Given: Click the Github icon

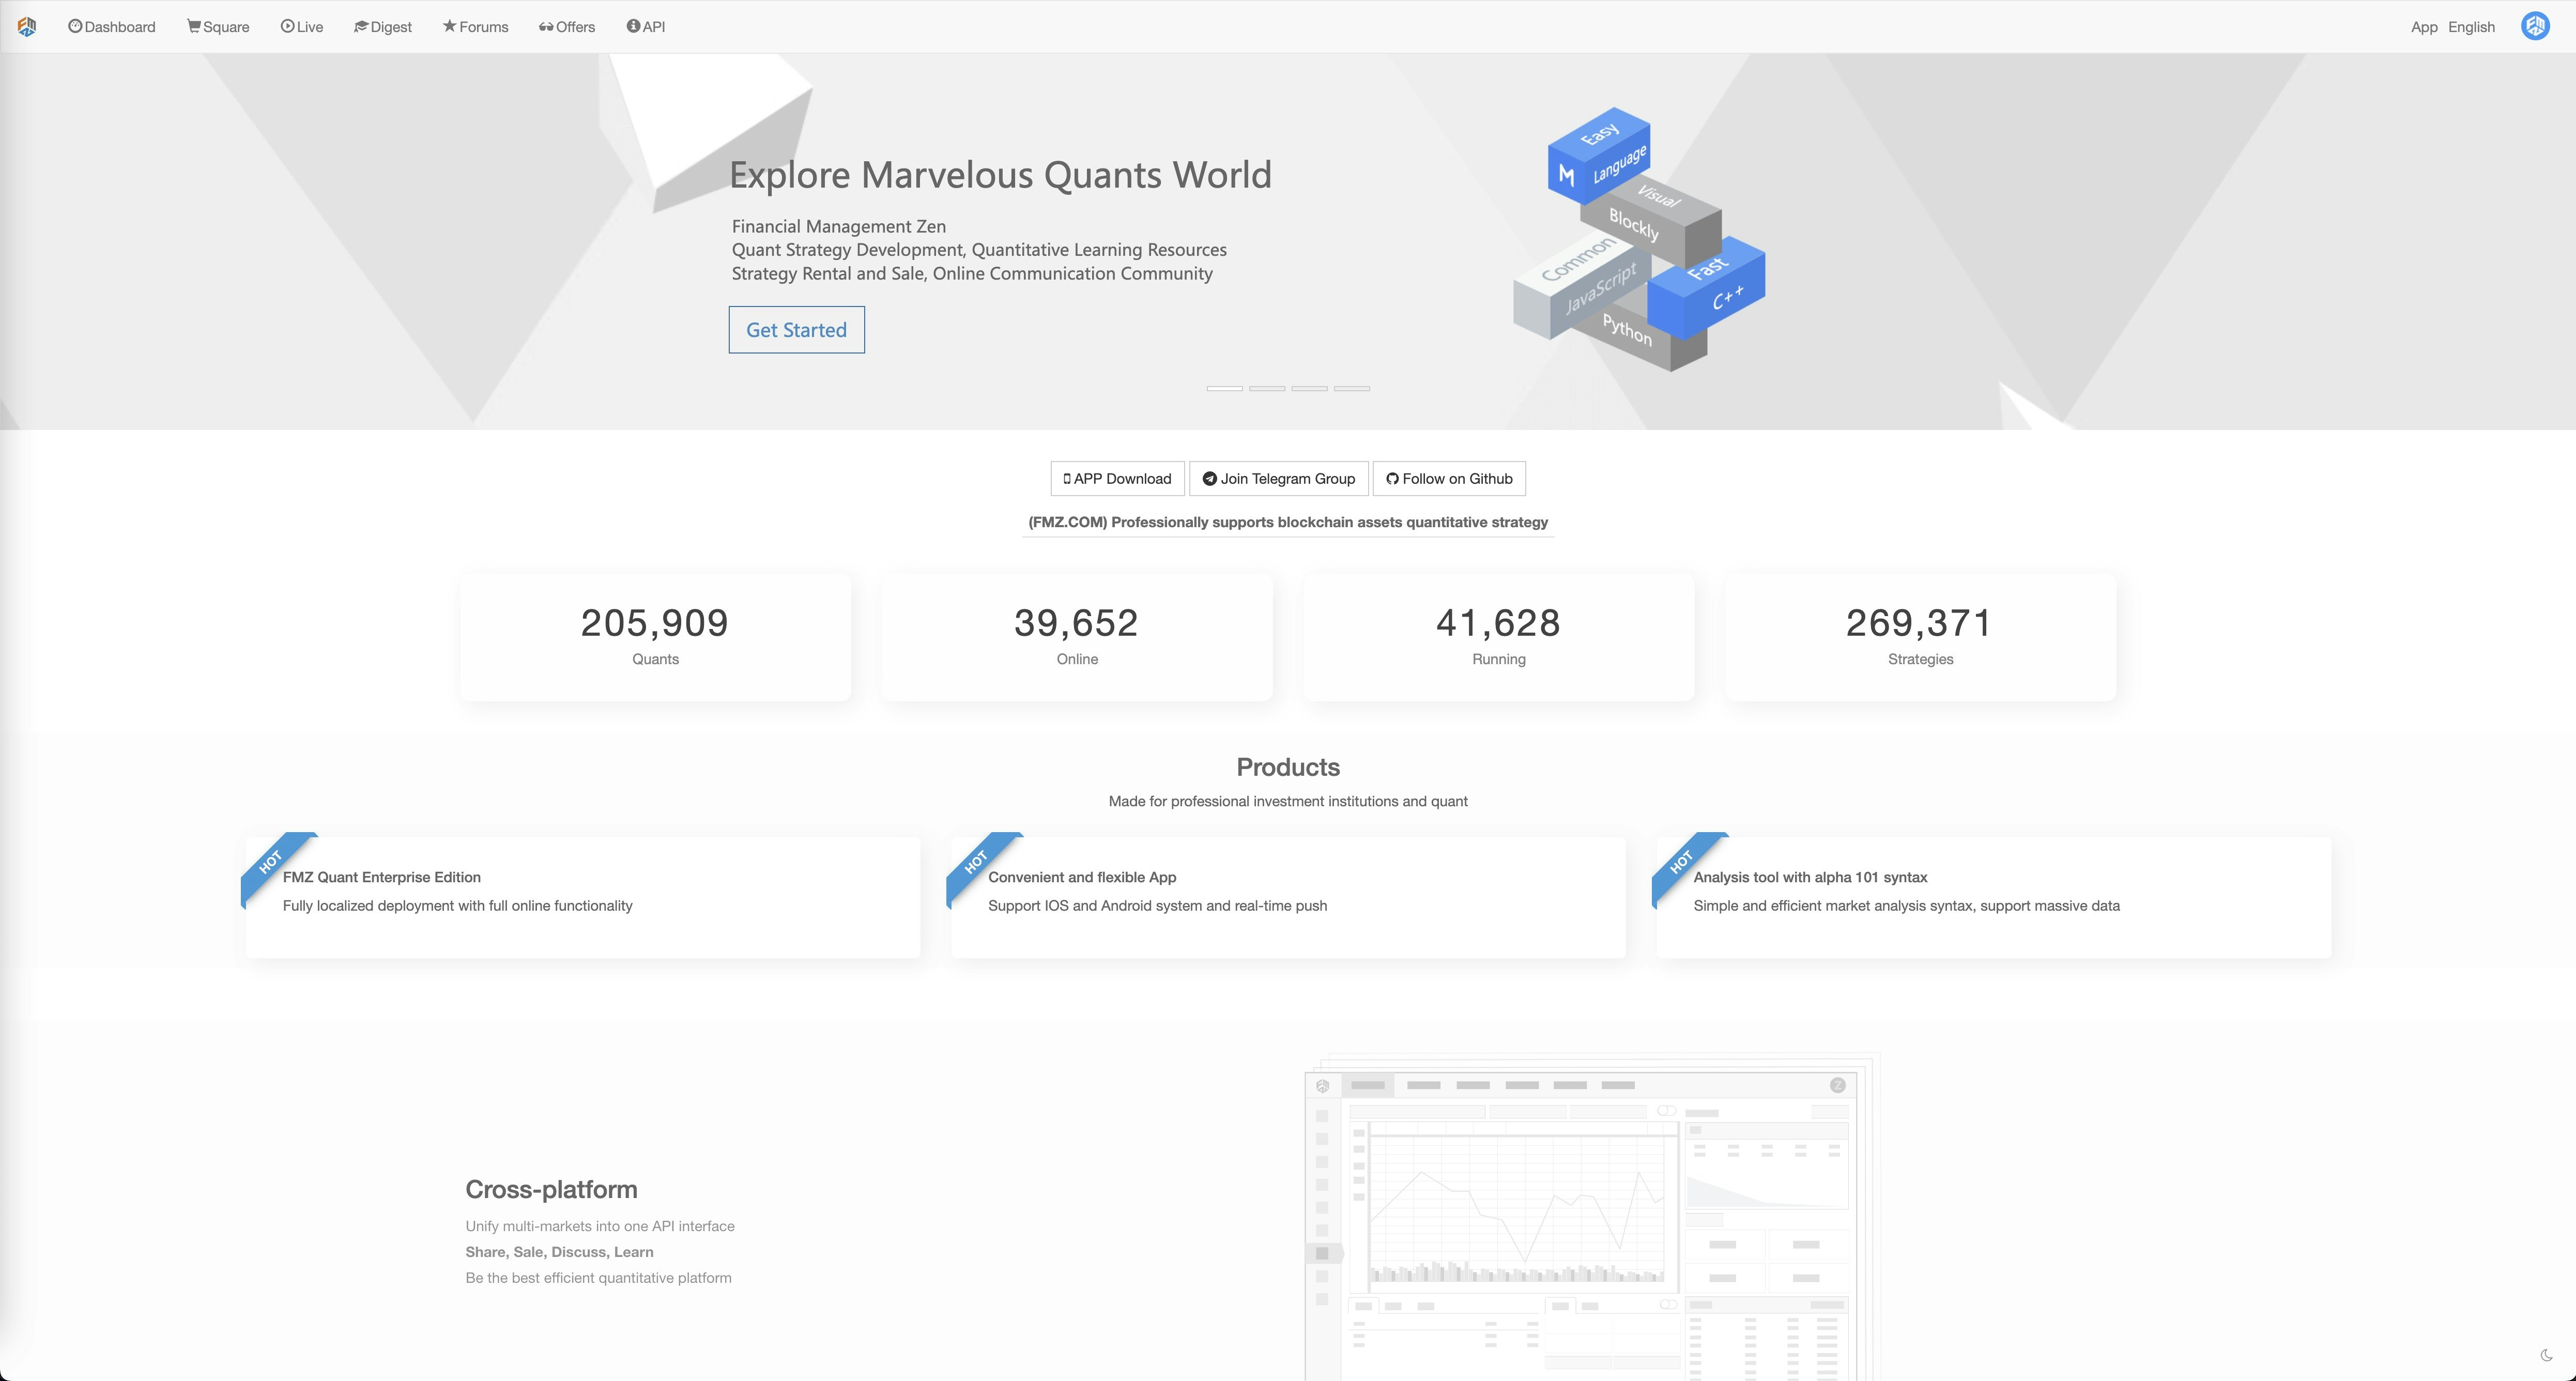Looking at the screenshot, I should pos(1392,479).
